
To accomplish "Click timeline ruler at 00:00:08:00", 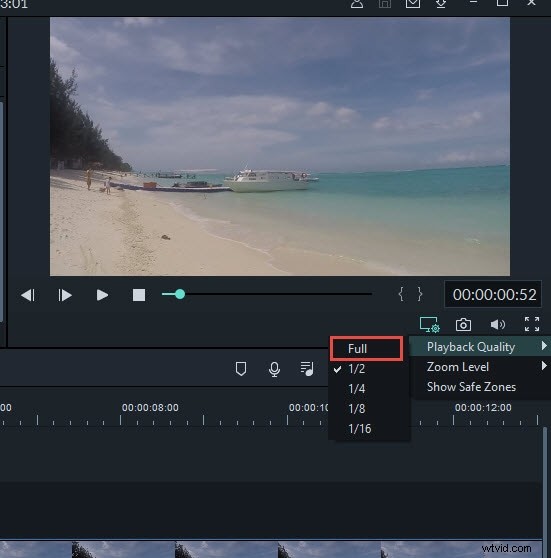I will coord(150,407).
